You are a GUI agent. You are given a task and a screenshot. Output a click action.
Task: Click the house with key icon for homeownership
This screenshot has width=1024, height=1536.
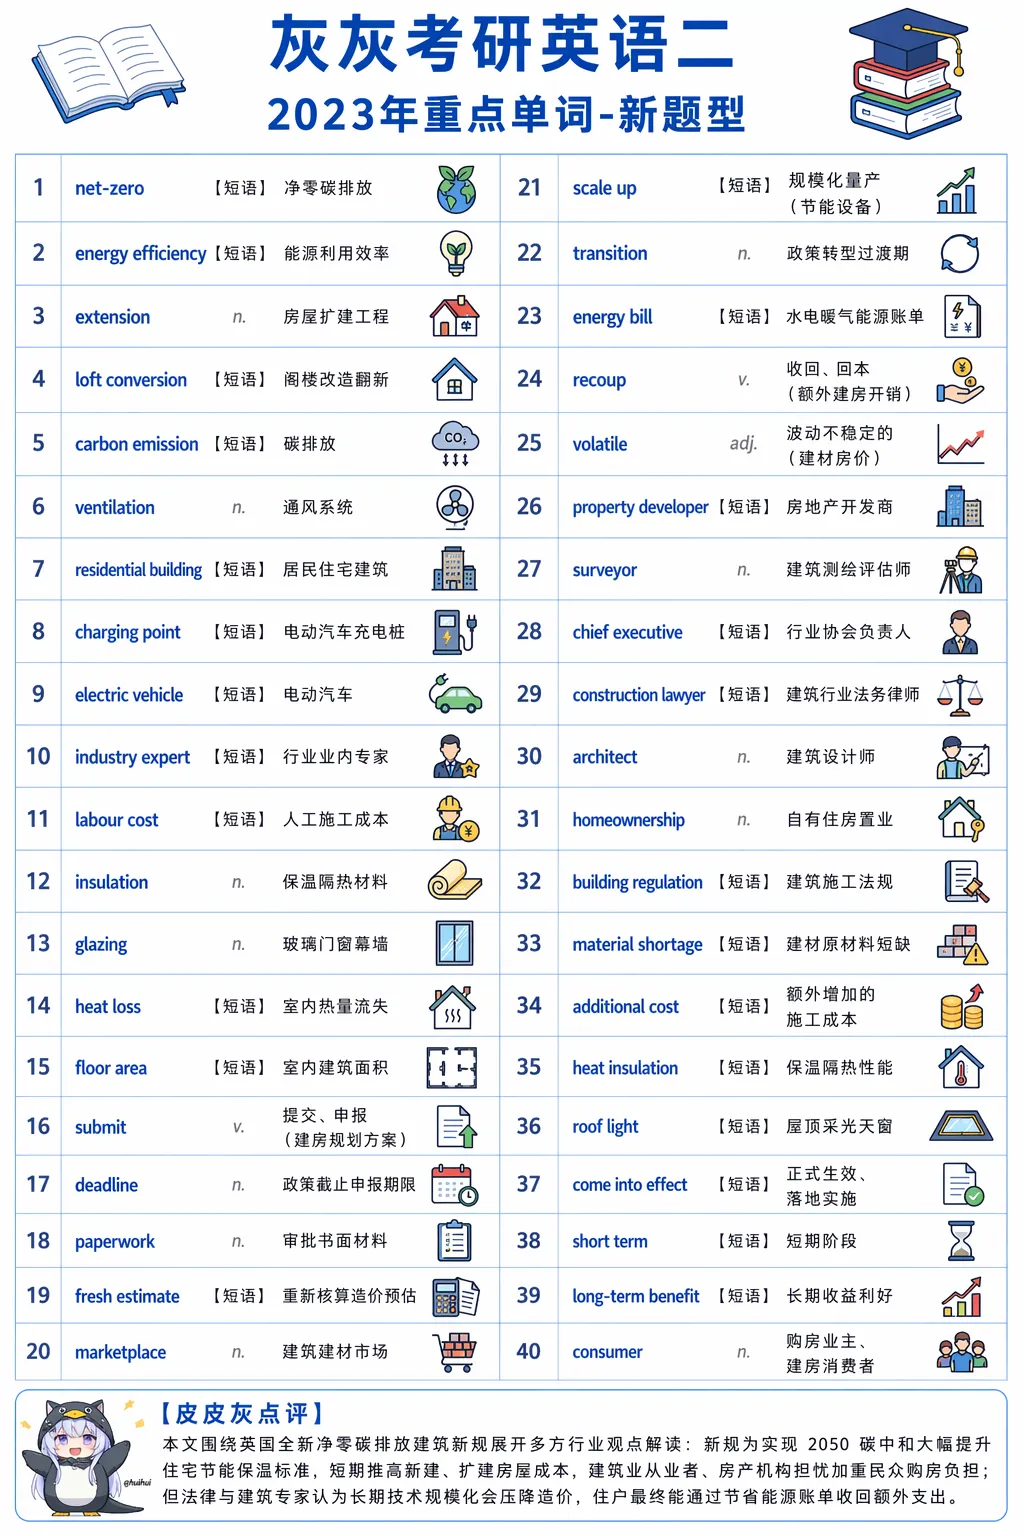pyautogui.click(x=961, y=819)
